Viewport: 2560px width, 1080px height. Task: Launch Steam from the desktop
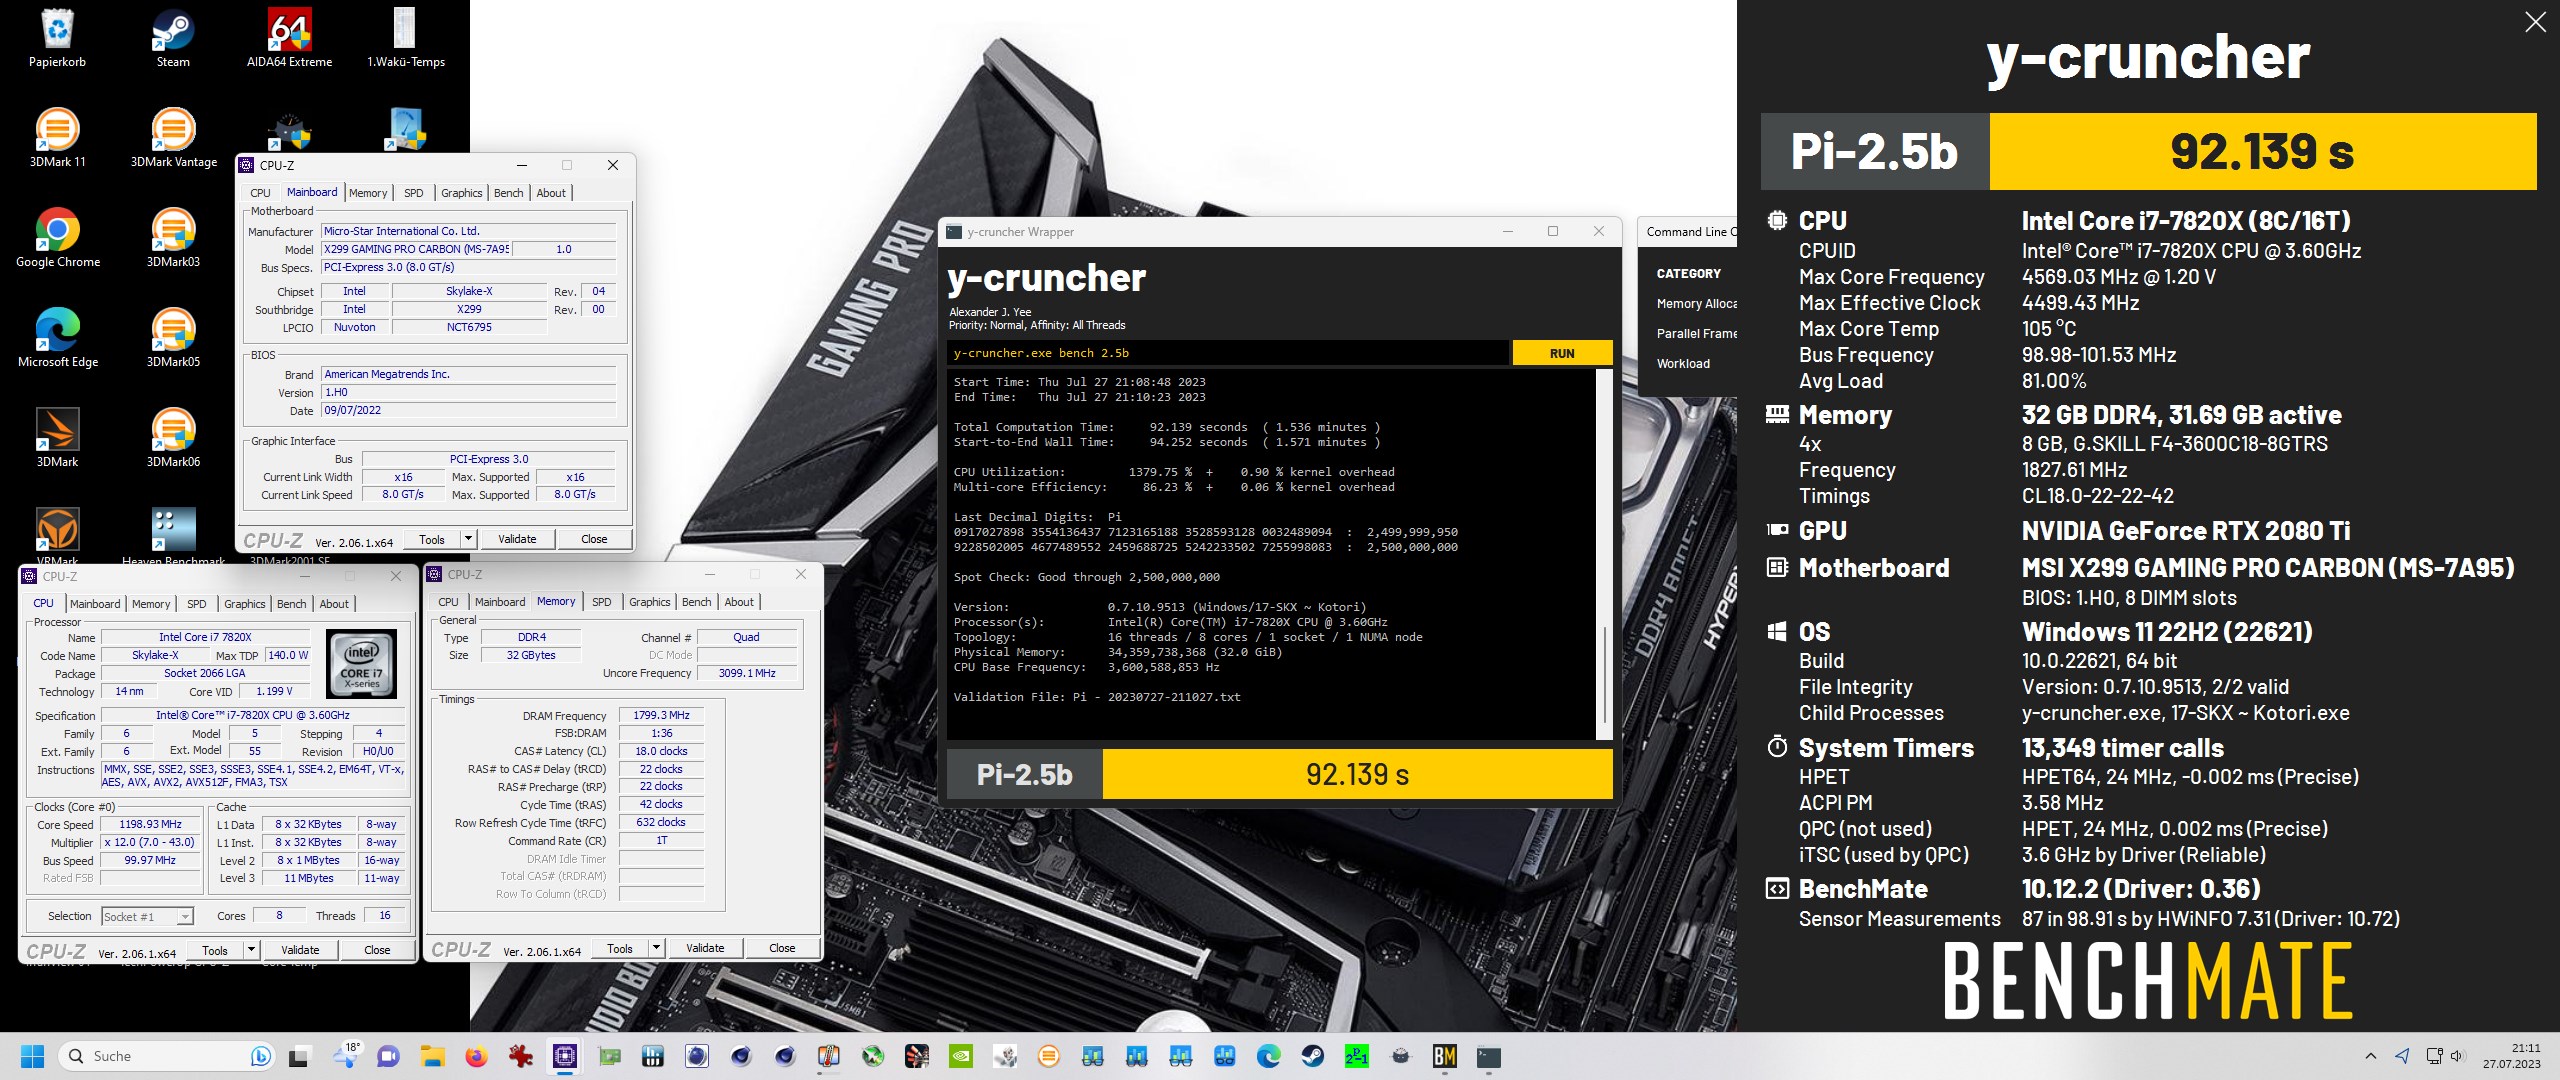point(173,38)
